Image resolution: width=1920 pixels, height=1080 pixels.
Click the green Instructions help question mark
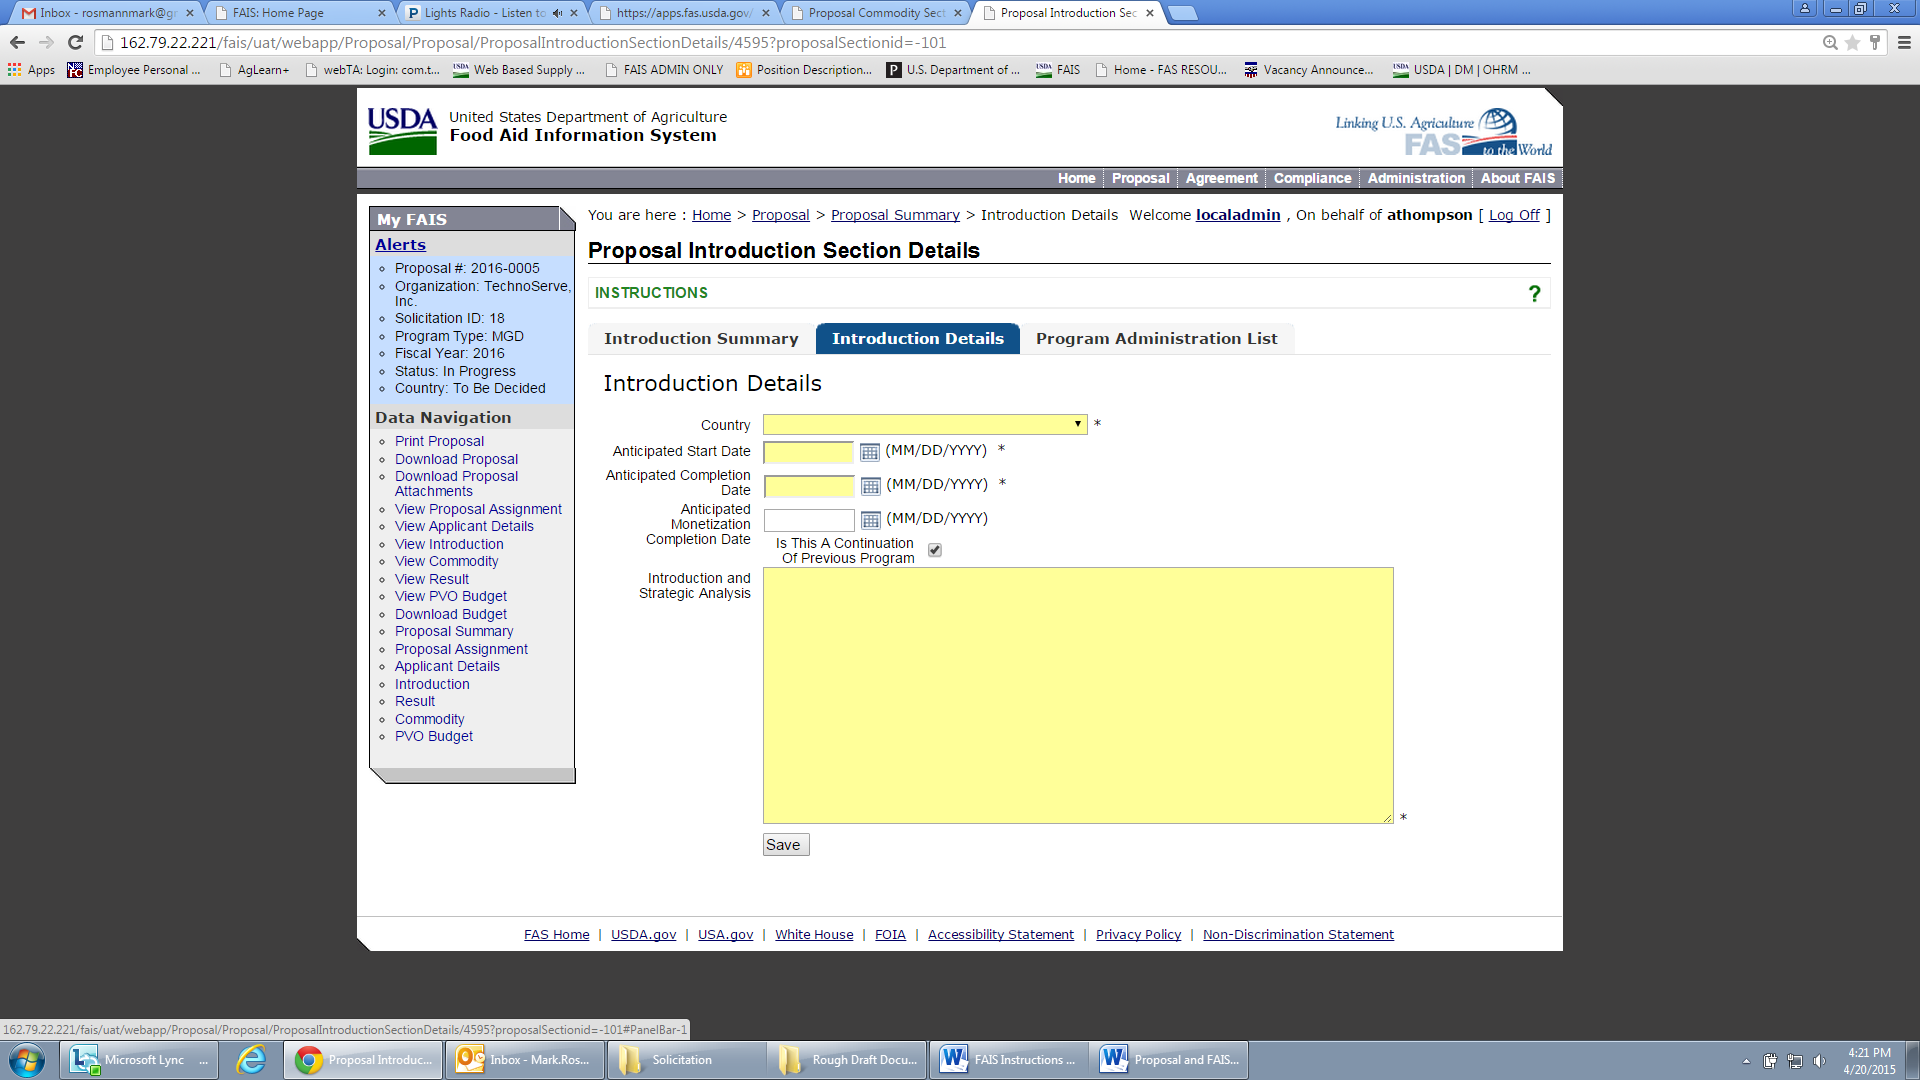click(1534, 293)
